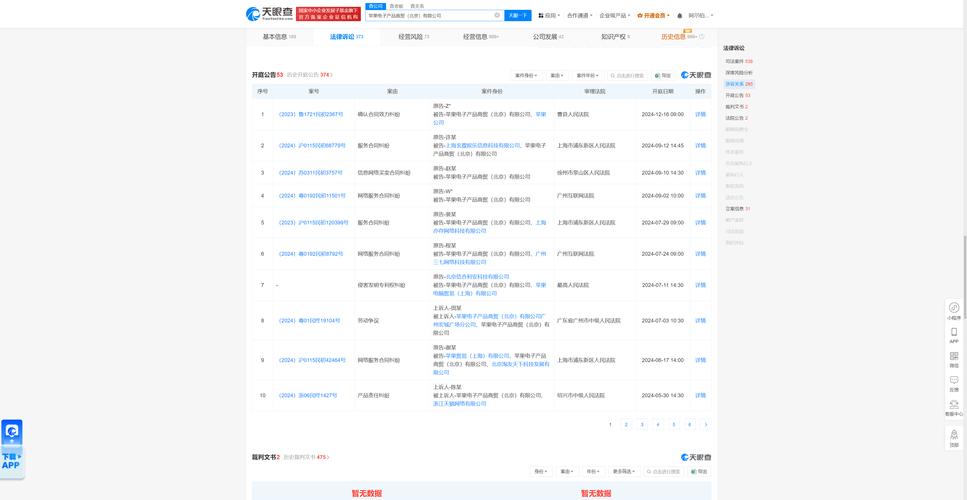
Task: Switch to 法律诉讼 tab
Action: pos(346,37)
